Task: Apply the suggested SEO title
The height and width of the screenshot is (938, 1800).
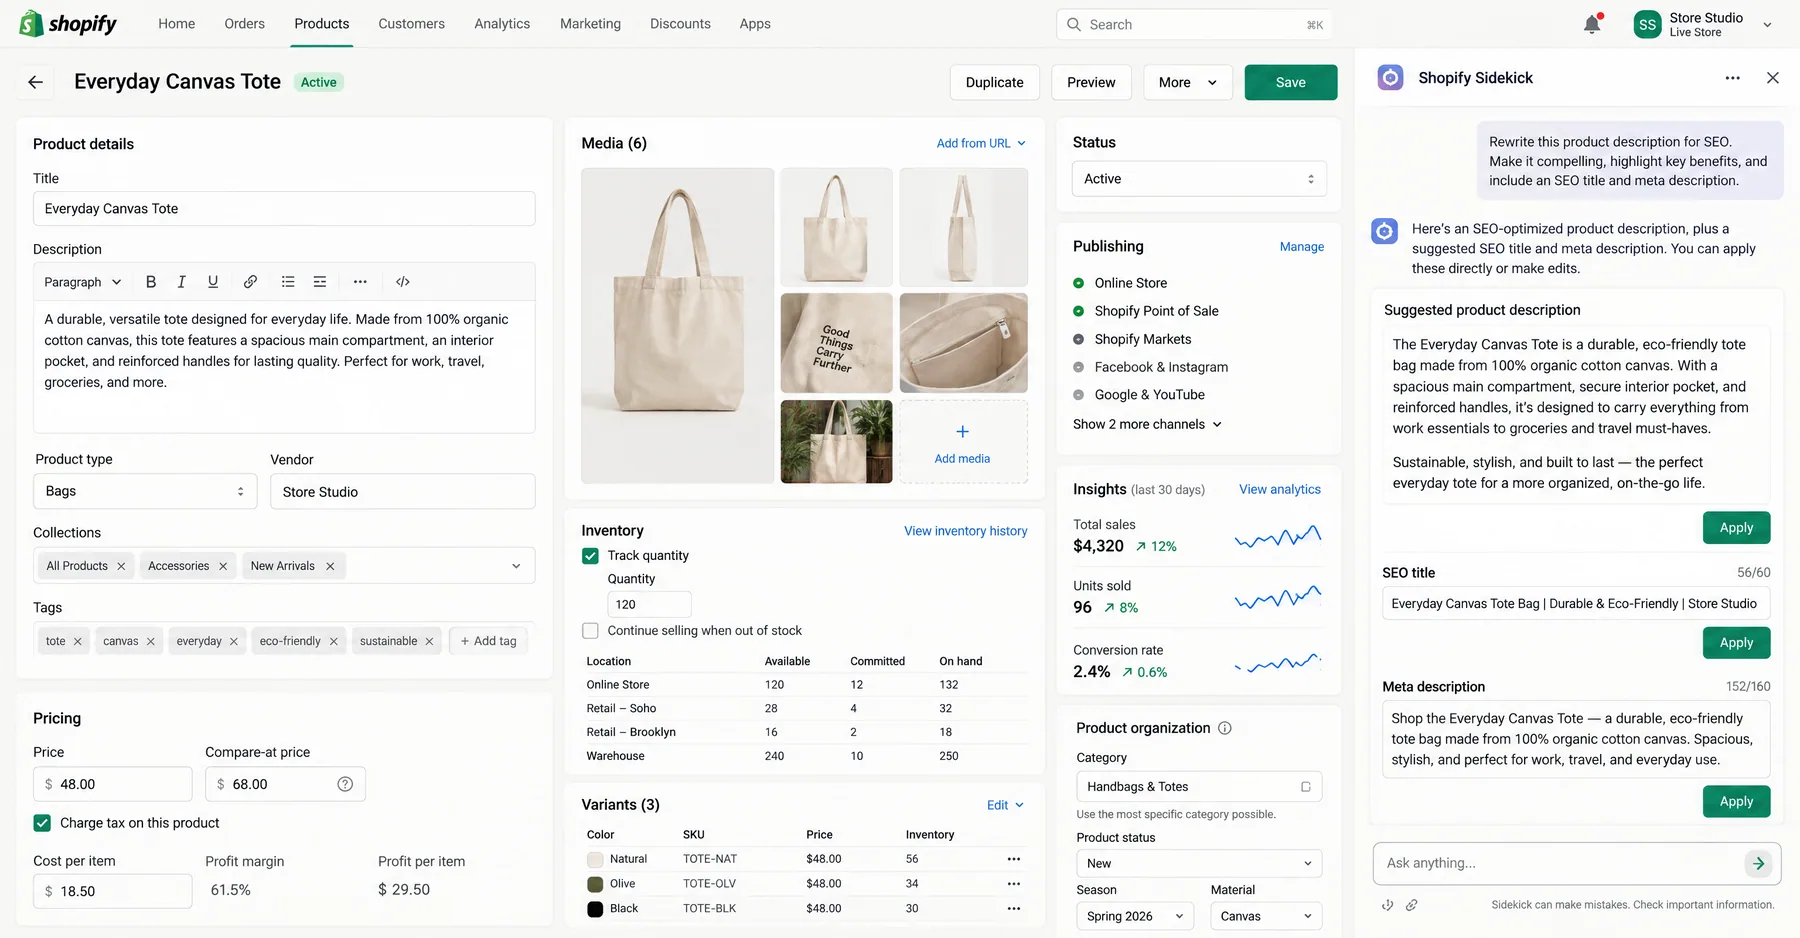Action: click(1736, 643)
